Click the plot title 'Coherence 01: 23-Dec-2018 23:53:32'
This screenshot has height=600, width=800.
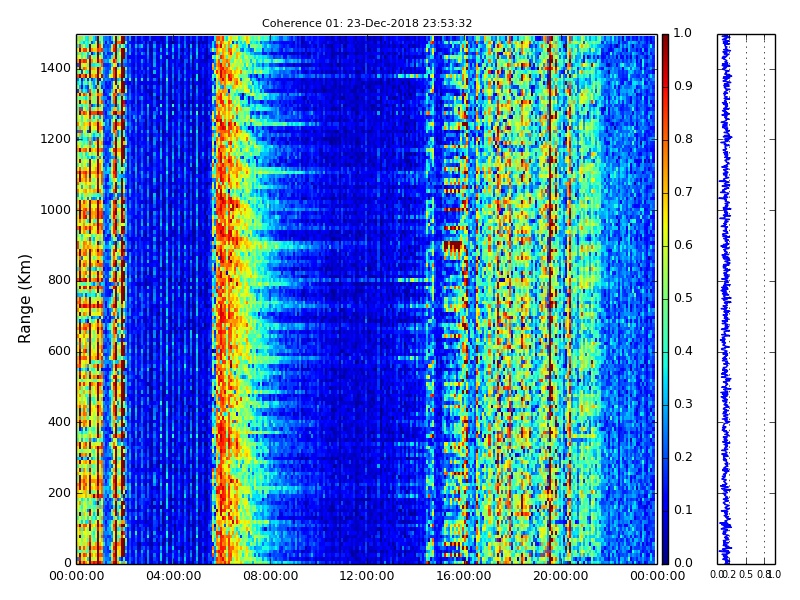click(x=367, y=23)
